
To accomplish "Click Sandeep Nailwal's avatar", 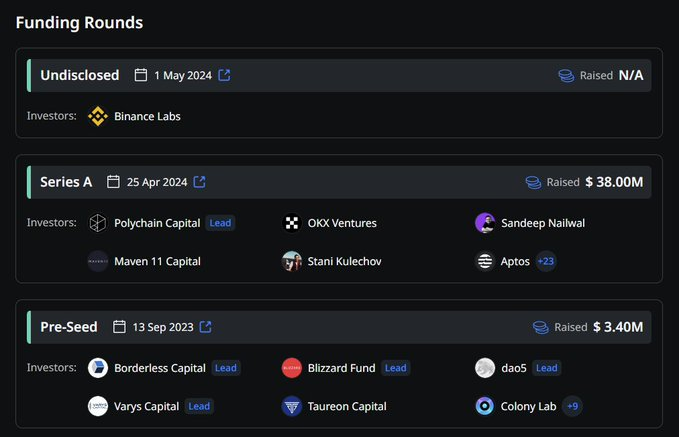I will 485,223.
